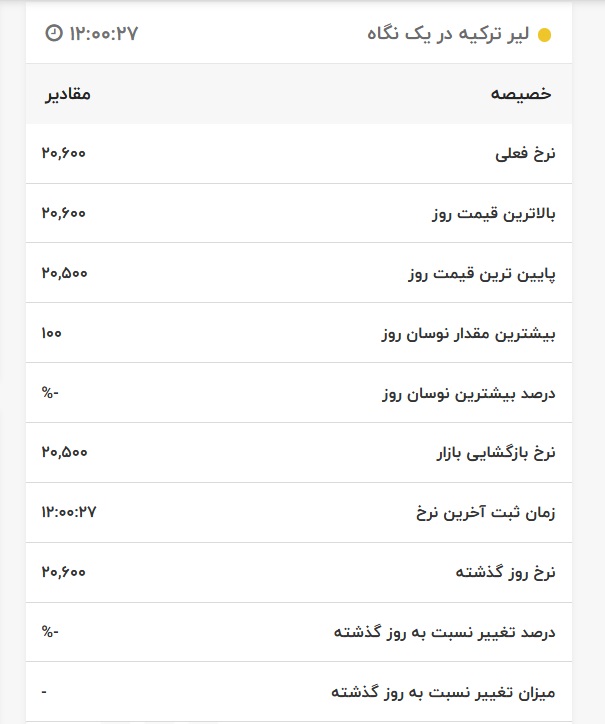The width and height of the screenshot is (605, 724).
Task: Click the value 100 in the fluctuation row
Action: pos(52,332)
